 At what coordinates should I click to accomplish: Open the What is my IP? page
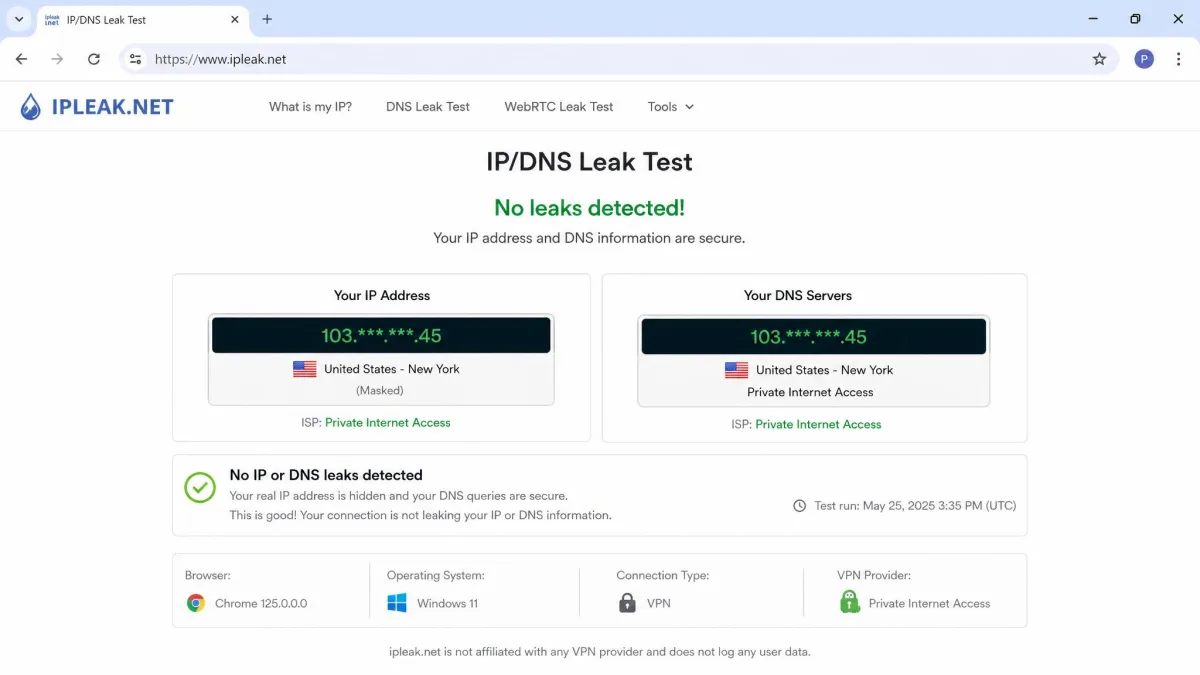(x=310, y=107)
